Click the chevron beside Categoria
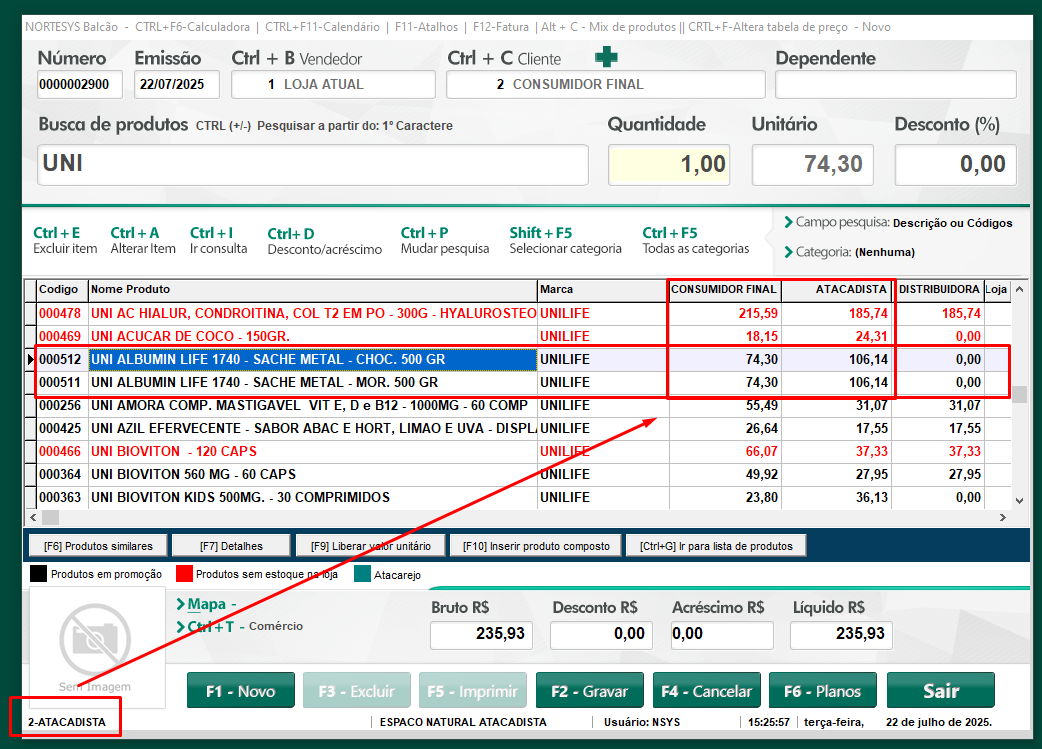 pos(788,252)
